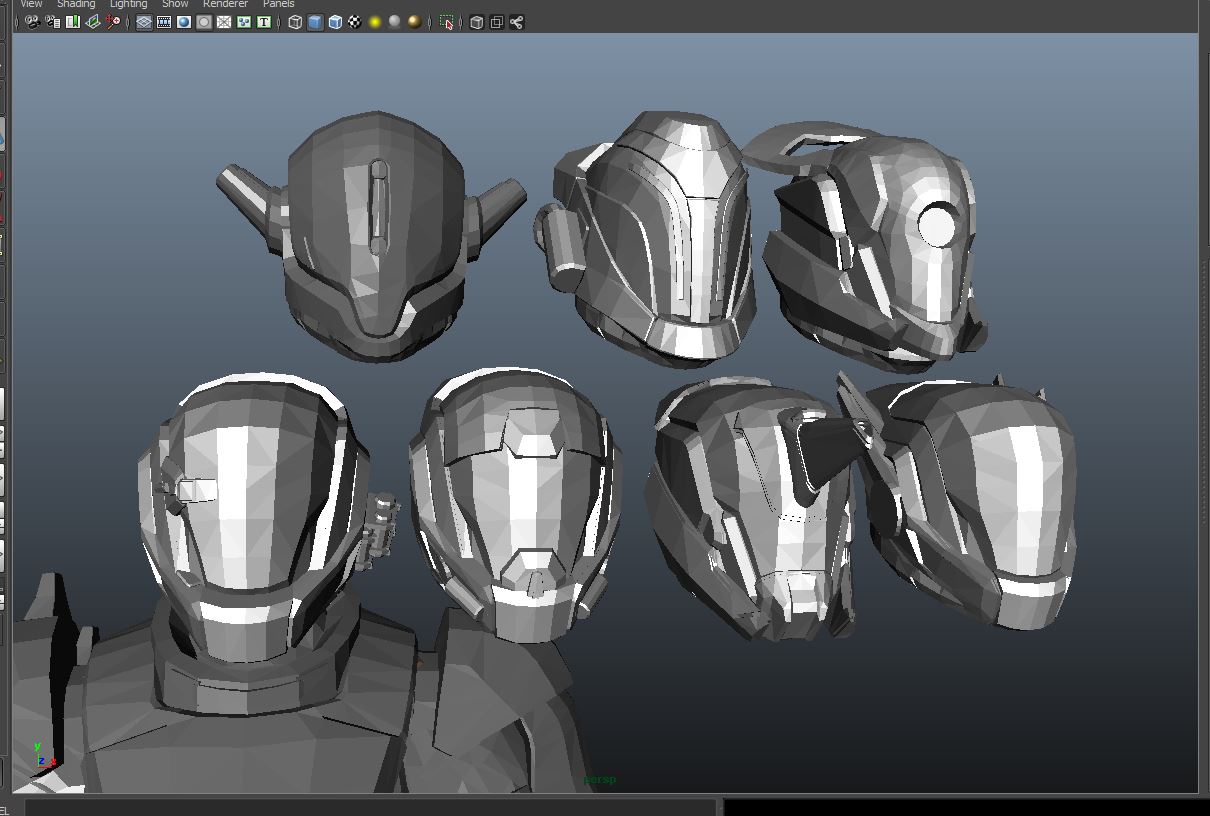
Task: Open the Lighting panel menu
Action: click(128, 4)
